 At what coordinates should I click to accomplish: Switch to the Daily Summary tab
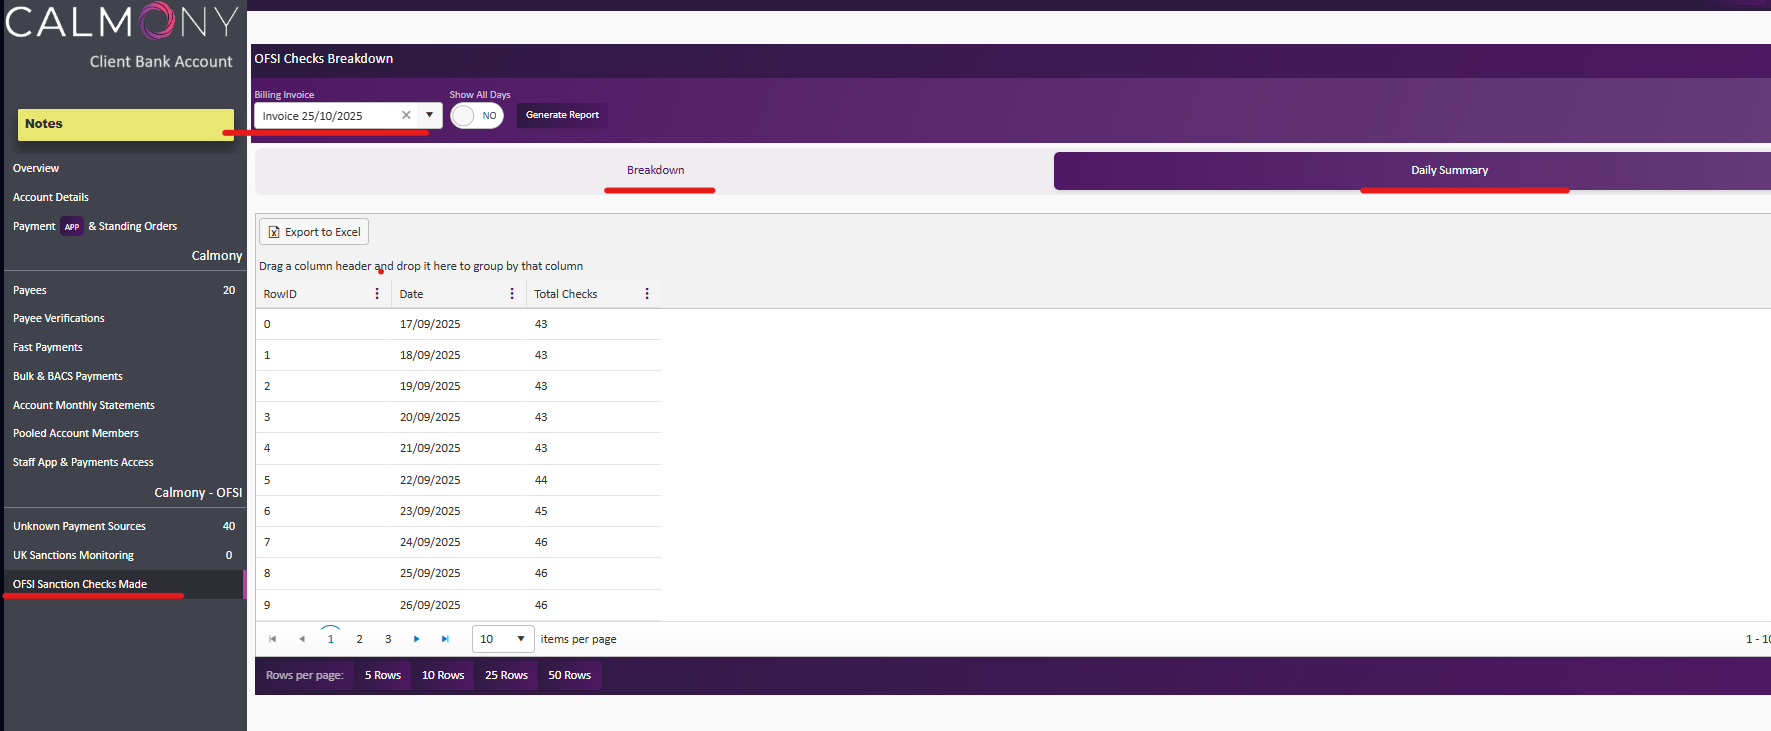pos(1449,171)
